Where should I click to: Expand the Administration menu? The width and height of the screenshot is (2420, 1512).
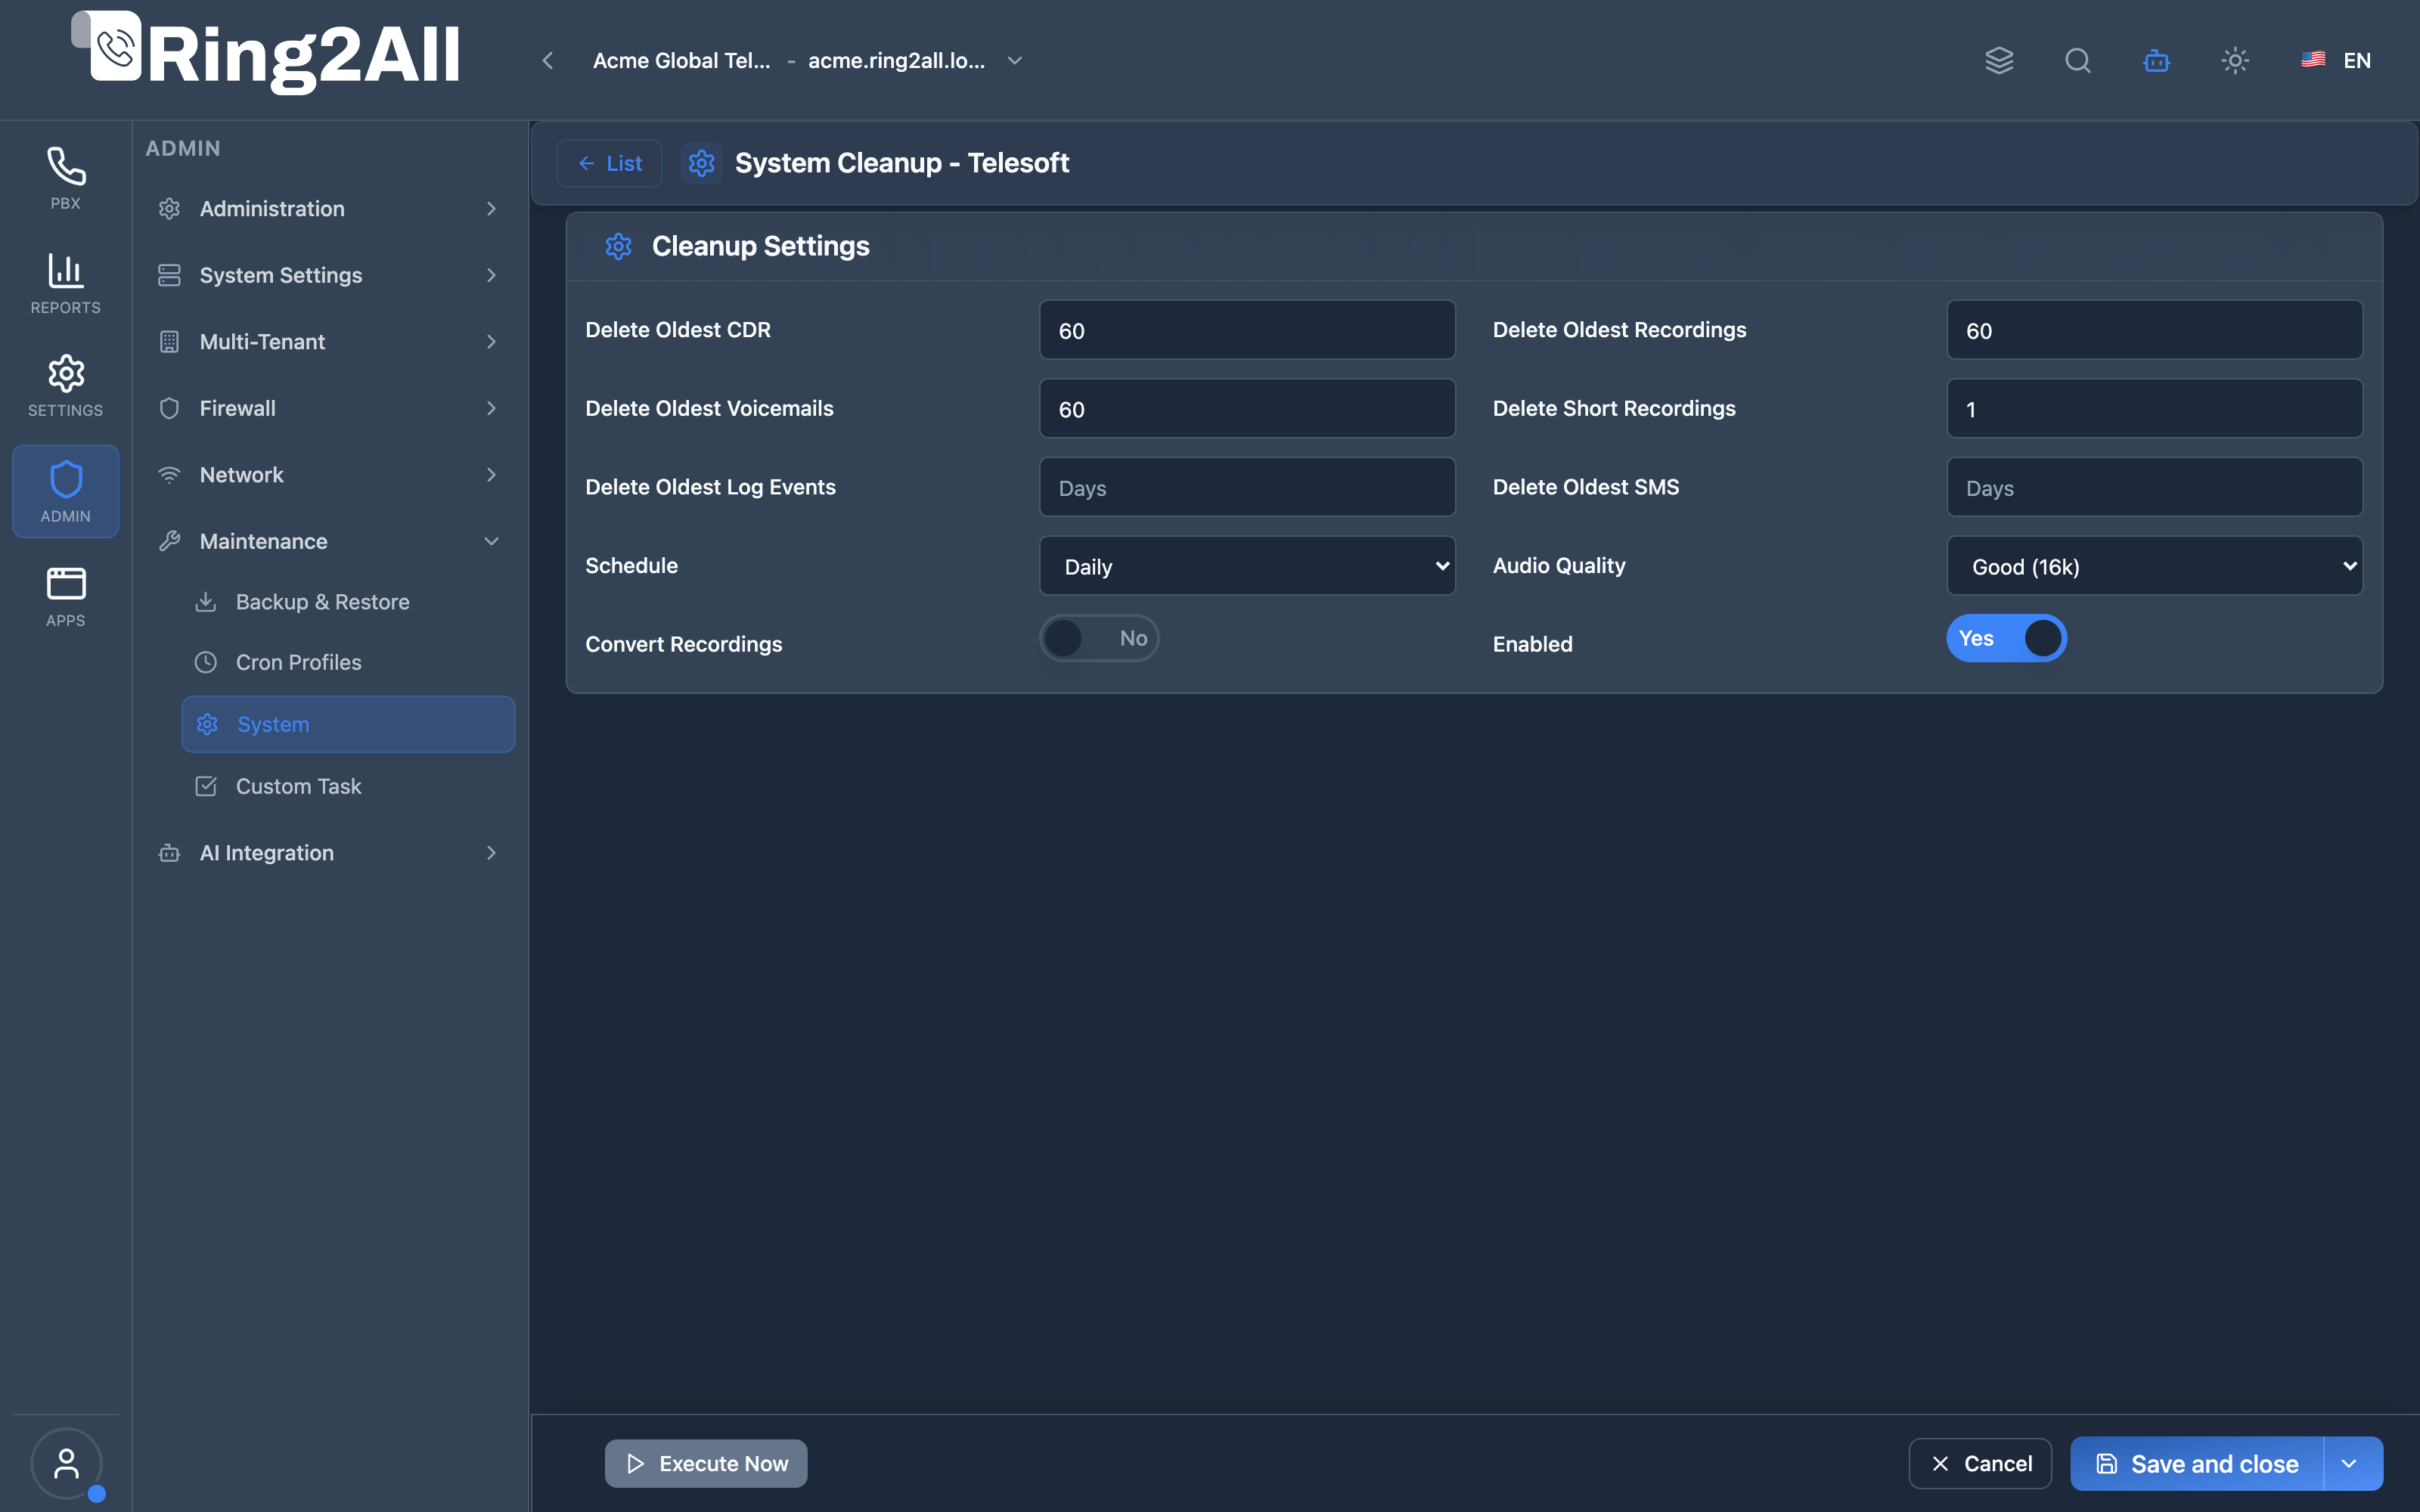click(x=329, y=209)
